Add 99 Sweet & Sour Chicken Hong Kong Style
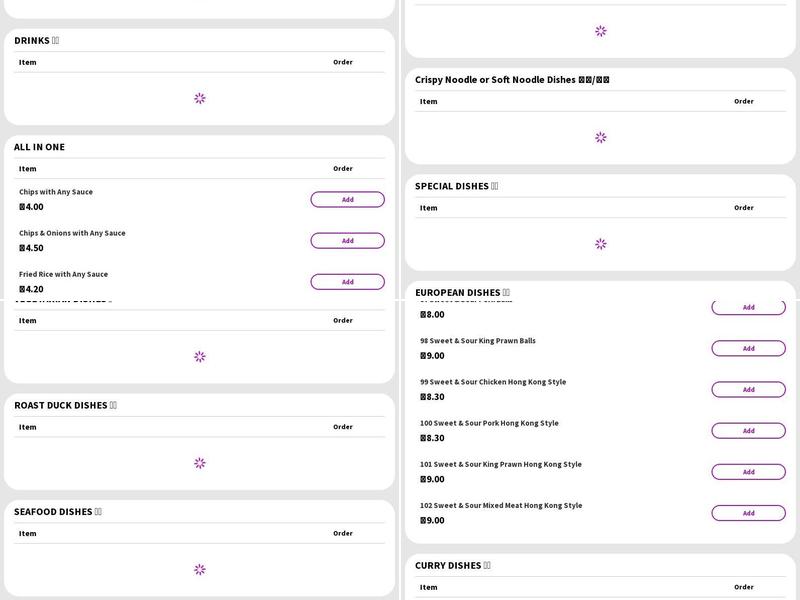Image resolution: width=800 pixels, height=600 pixels. (x=748, y=390)
